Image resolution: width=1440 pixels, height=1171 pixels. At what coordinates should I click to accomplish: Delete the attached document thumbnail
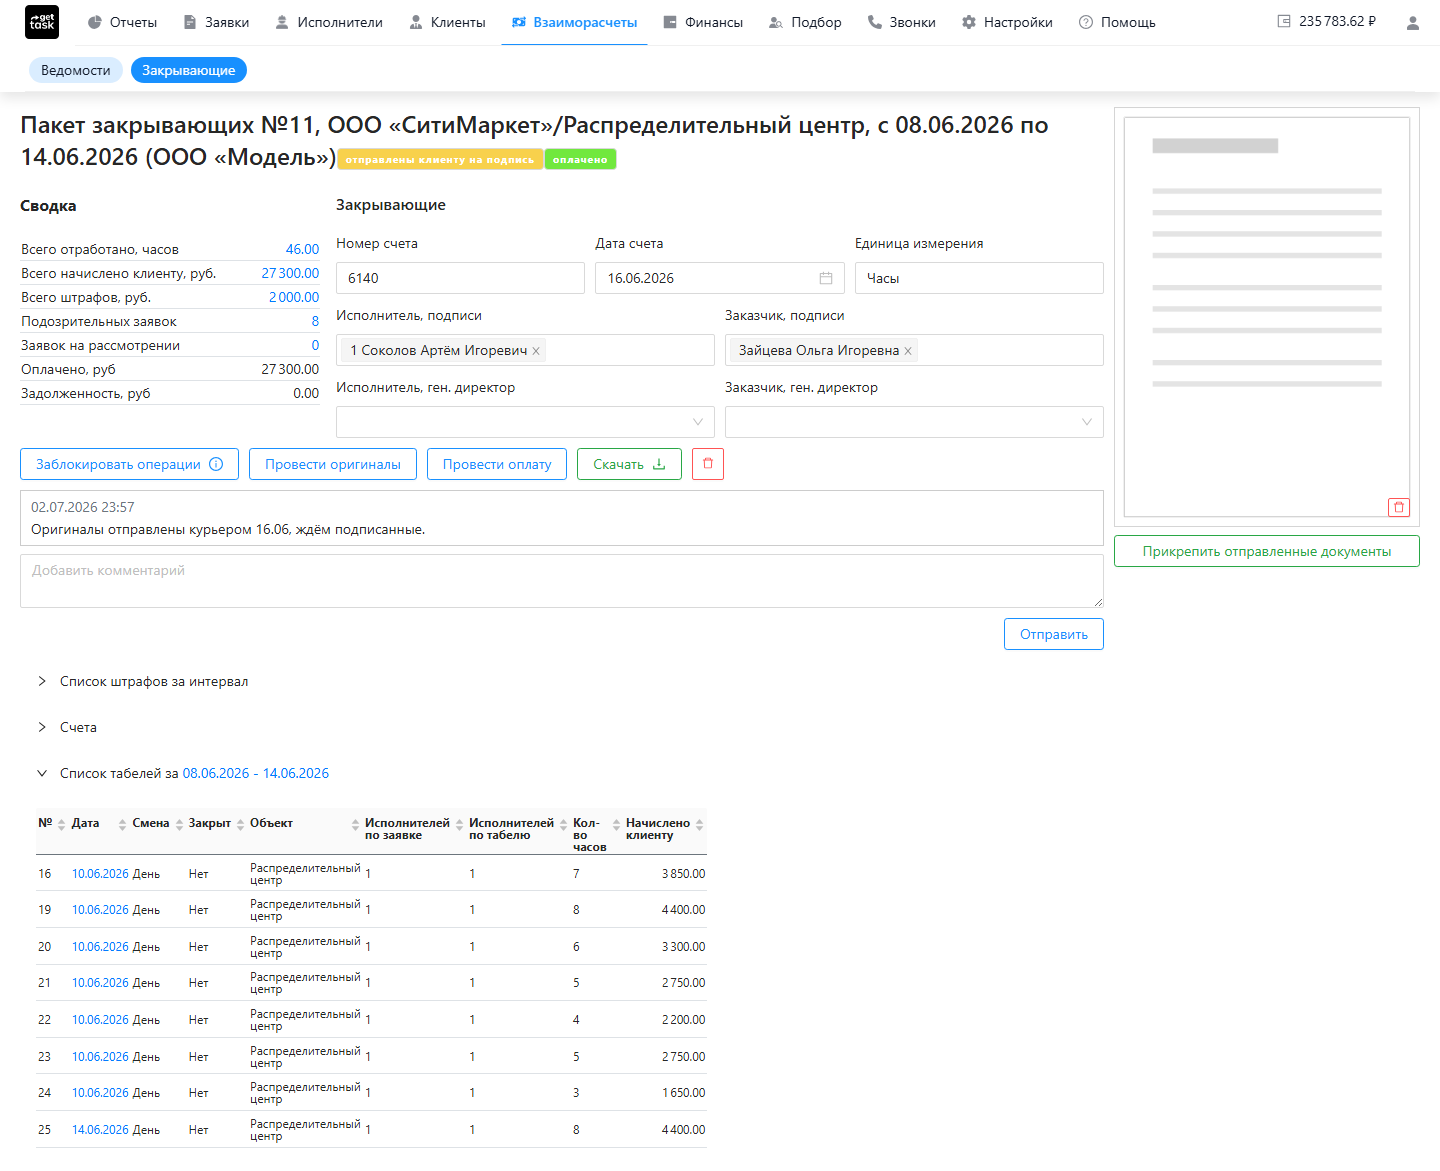[x=1398, y=507]
